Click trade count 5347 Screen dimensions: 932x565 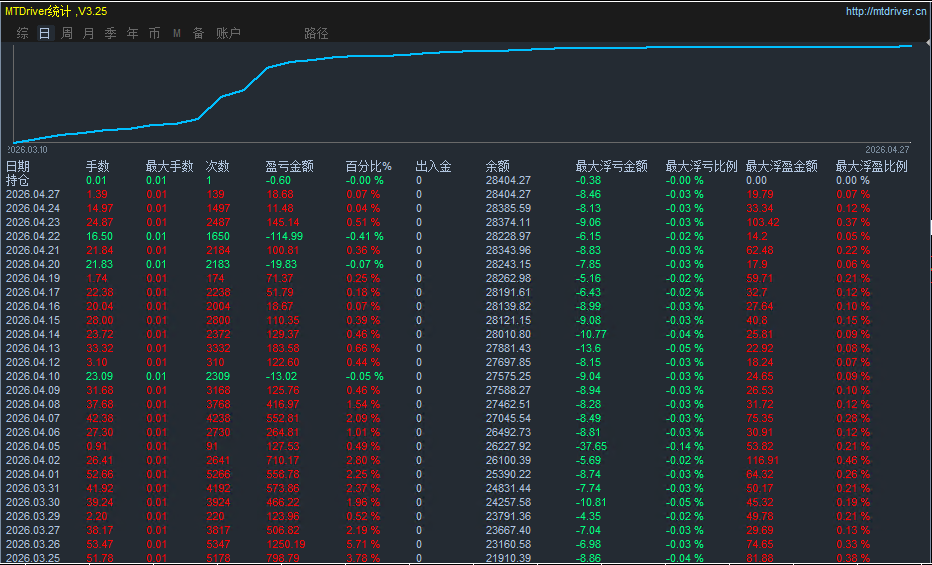pyautogui.click(x=218, y=544)
